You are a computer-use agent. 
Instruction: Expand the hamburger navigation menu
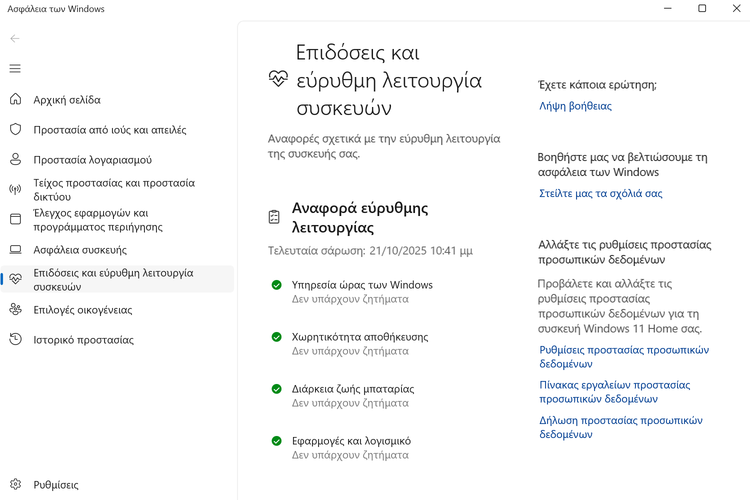15,69
